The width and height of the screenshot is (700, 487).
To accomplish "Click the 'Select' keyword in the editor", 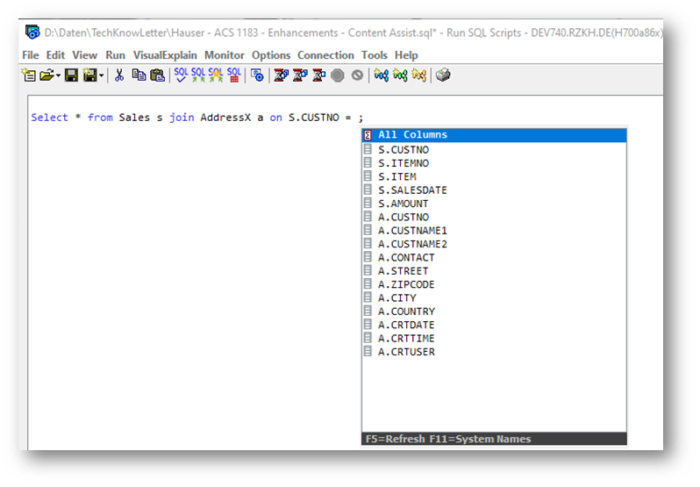I will 50,117.
